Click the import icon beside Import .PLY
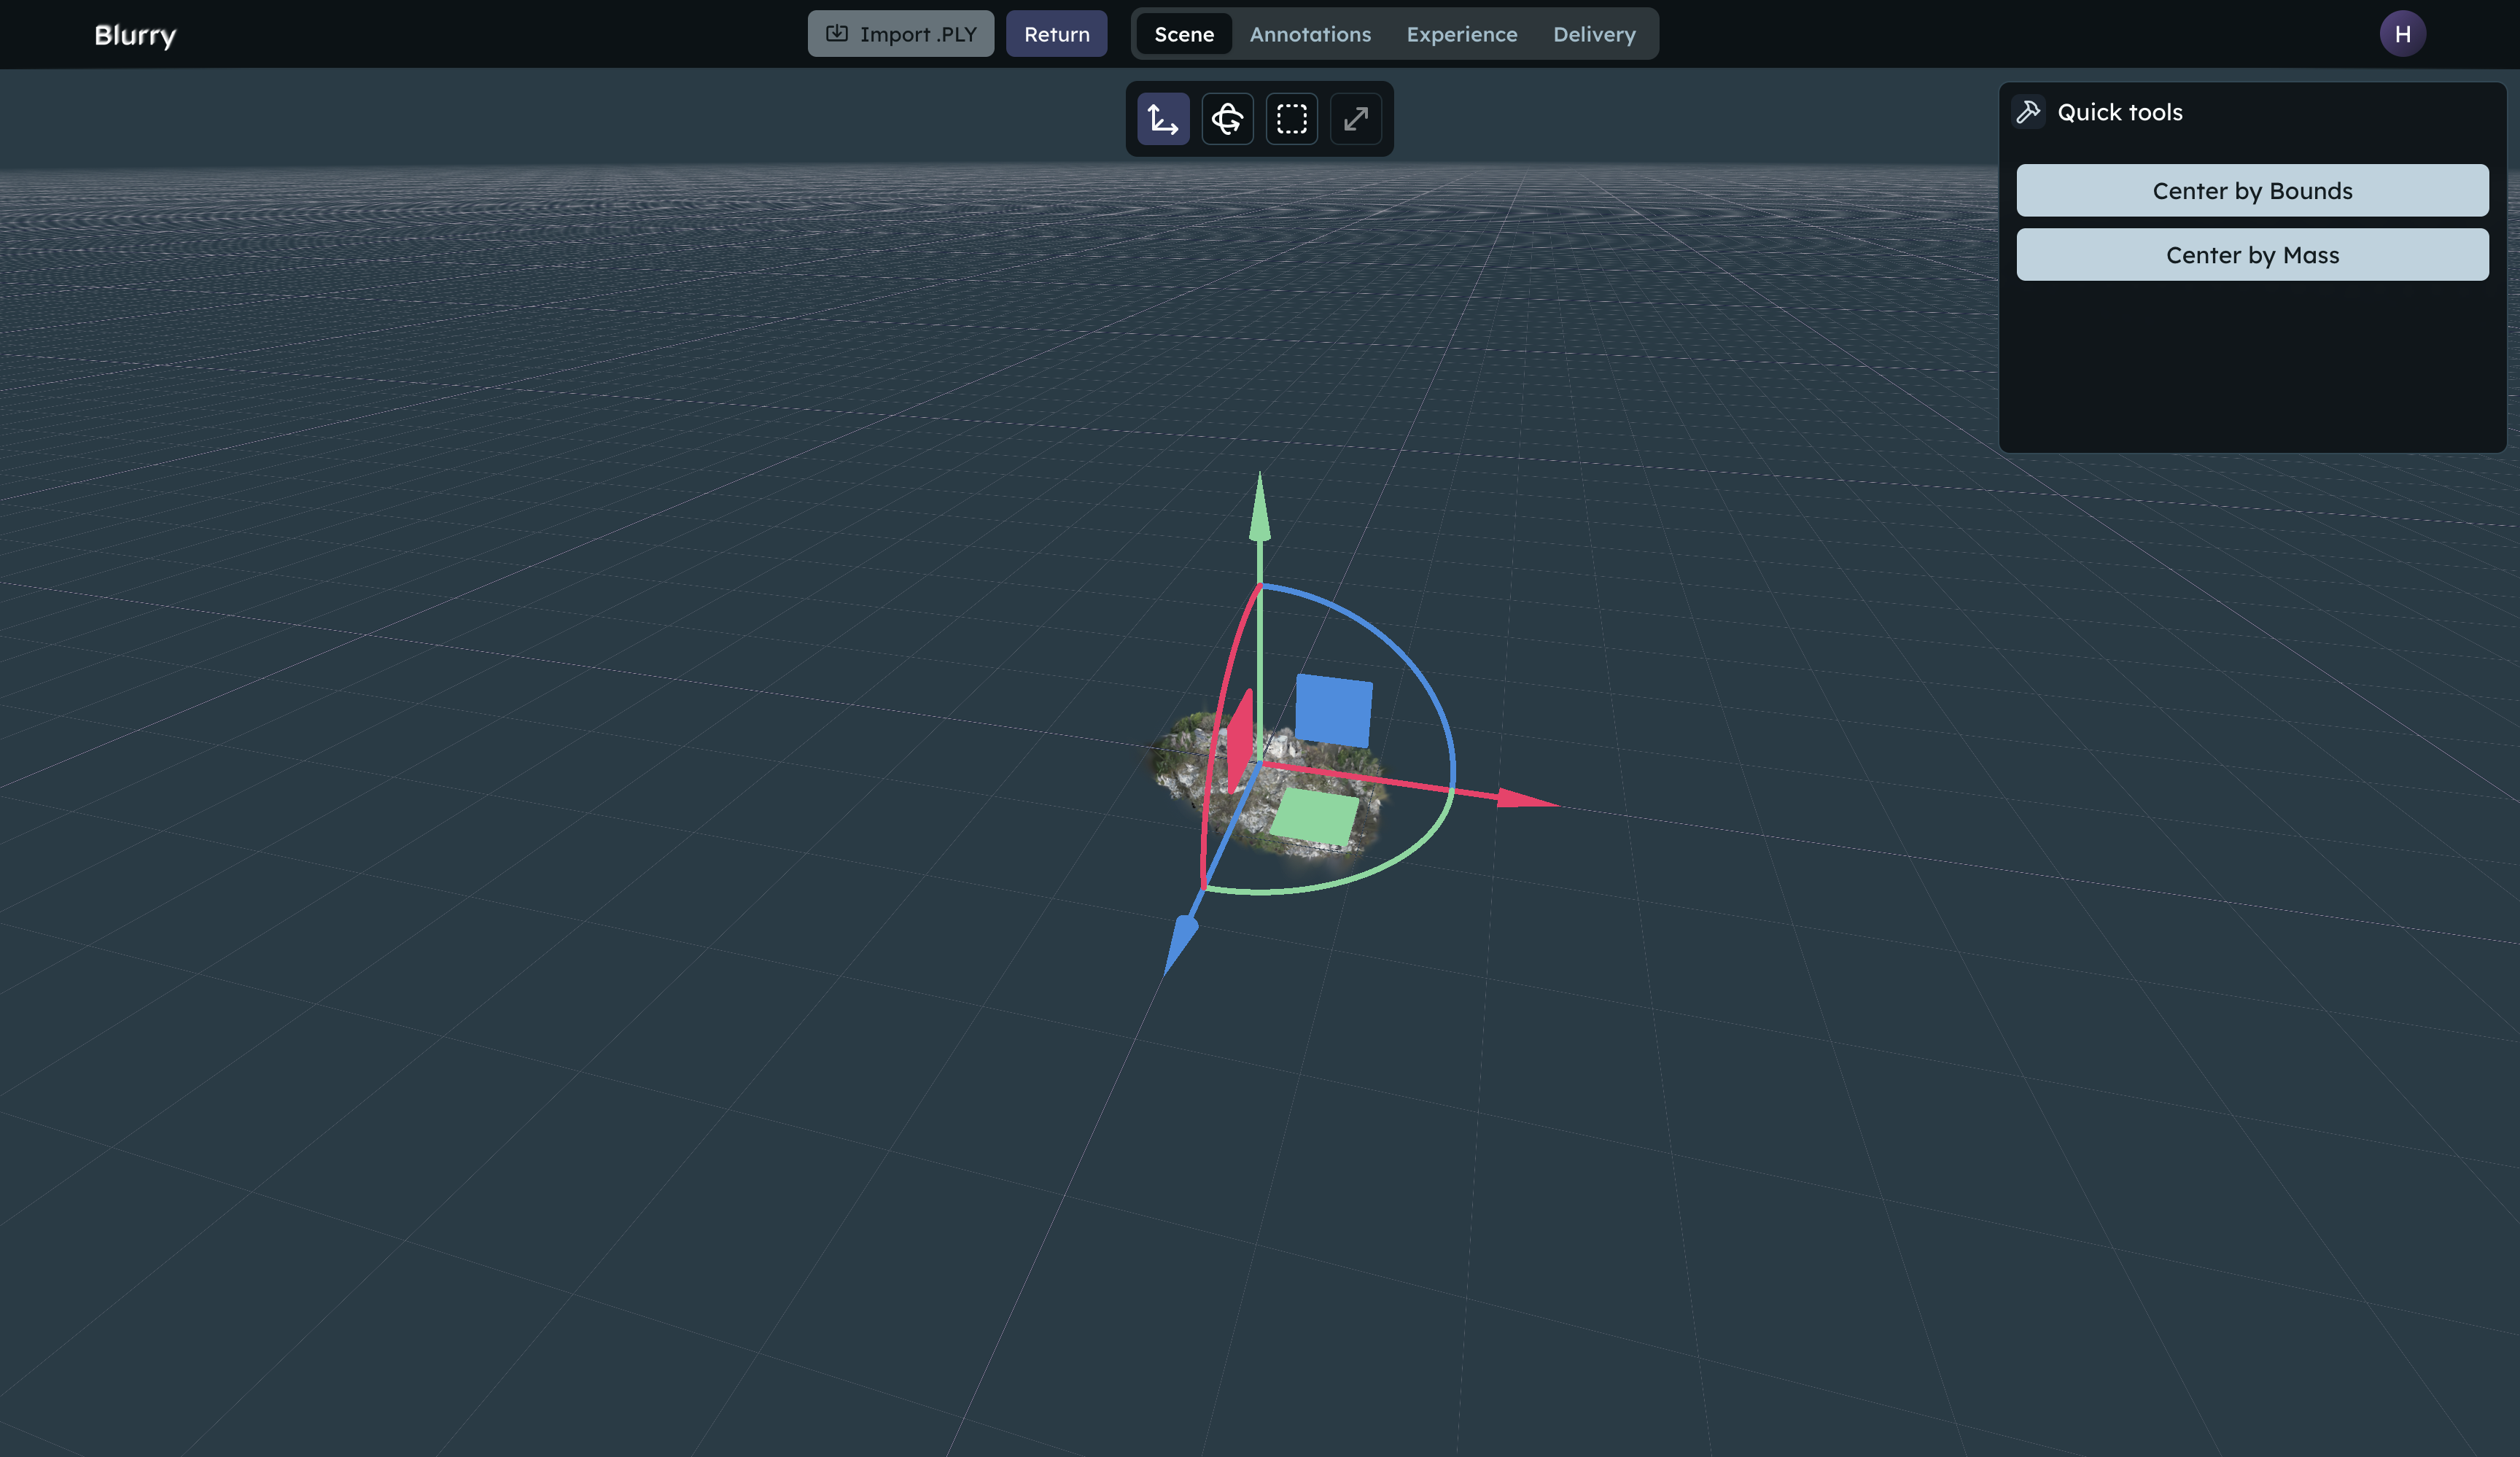2520x1457 pixels. click(837, 34)
